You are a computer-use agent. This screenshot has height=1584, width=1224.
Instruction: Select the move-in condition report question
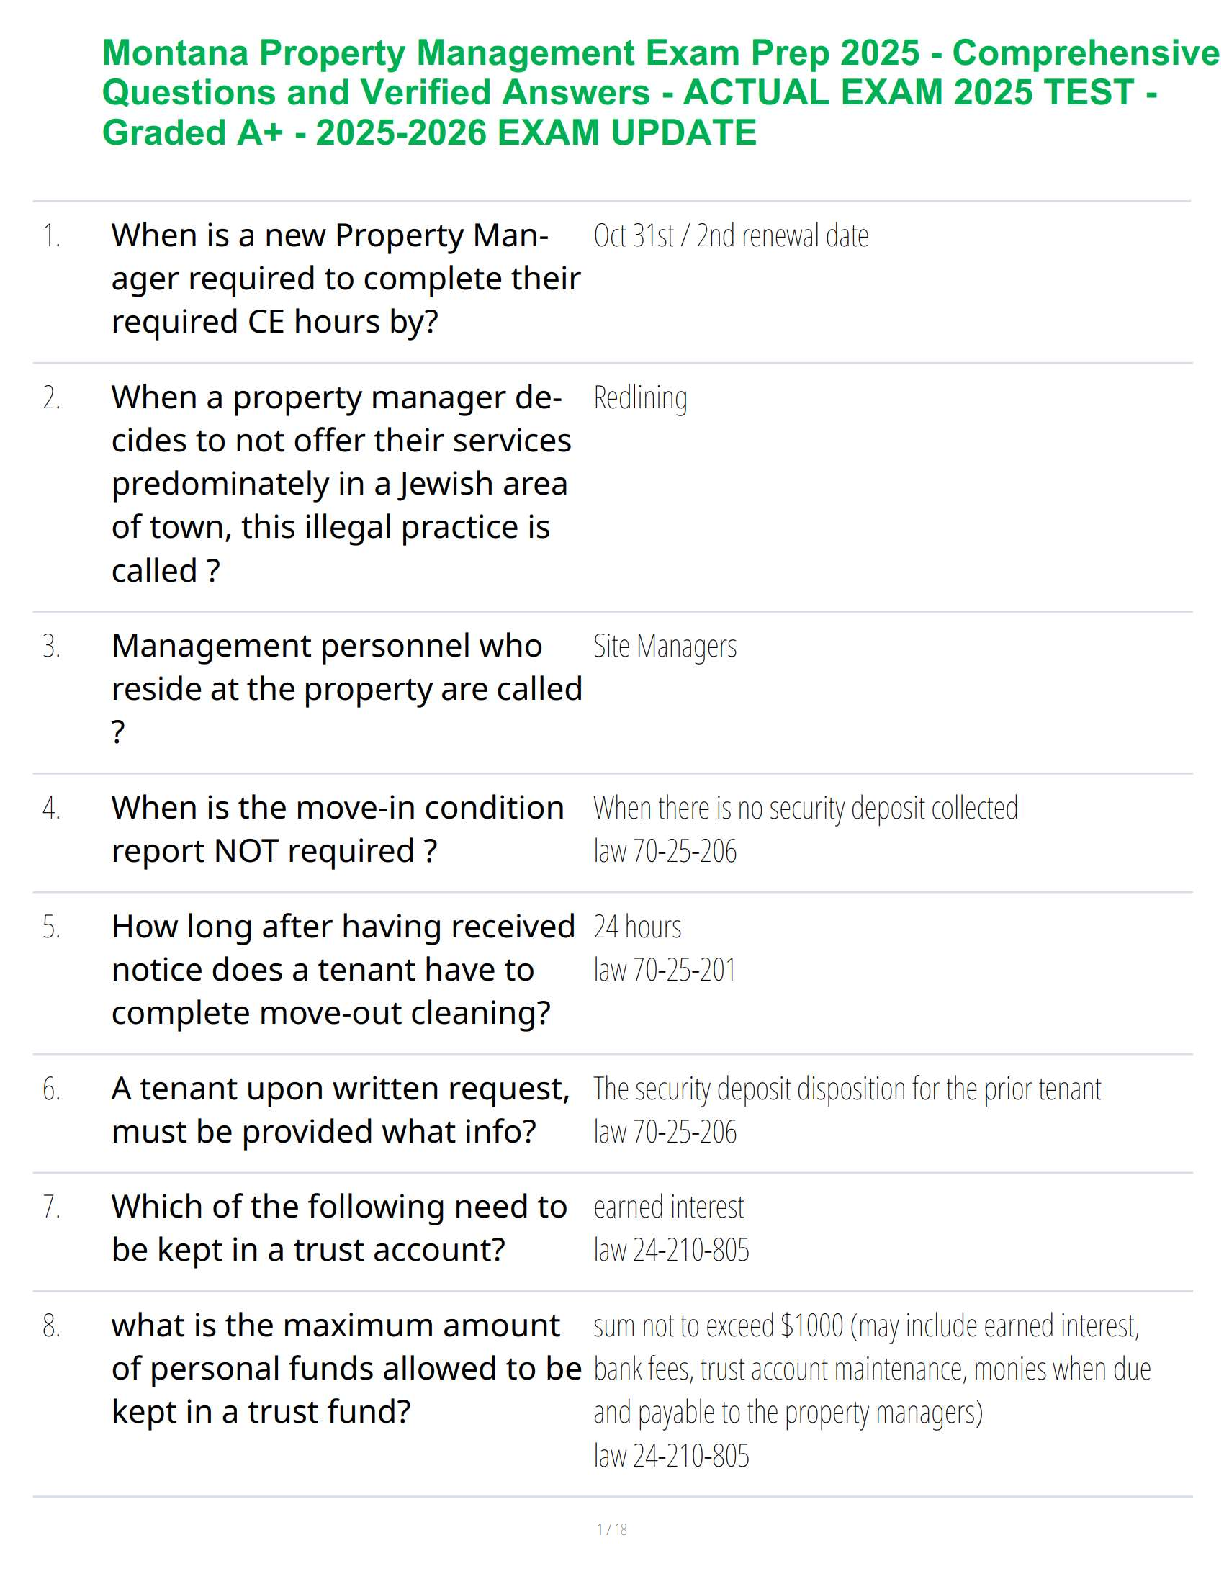point(337,829)
